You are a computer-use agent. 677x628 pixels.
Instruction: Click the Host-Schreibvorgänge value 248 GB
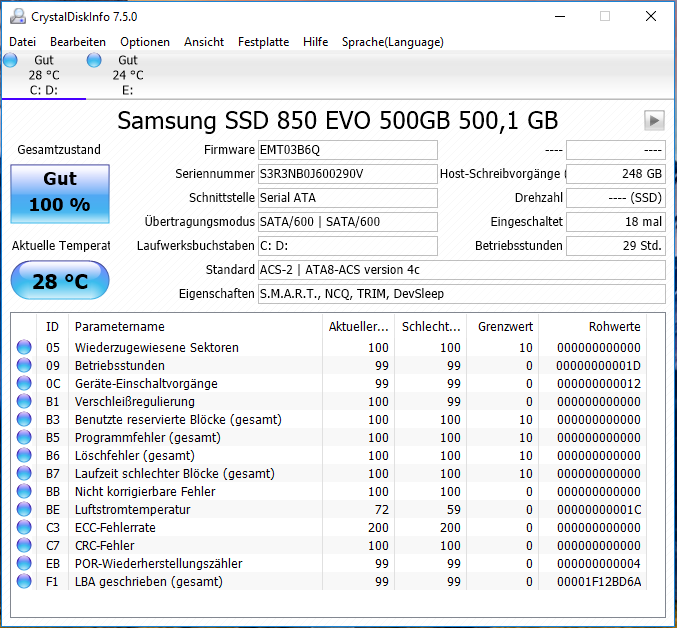(x=616, y=174)
